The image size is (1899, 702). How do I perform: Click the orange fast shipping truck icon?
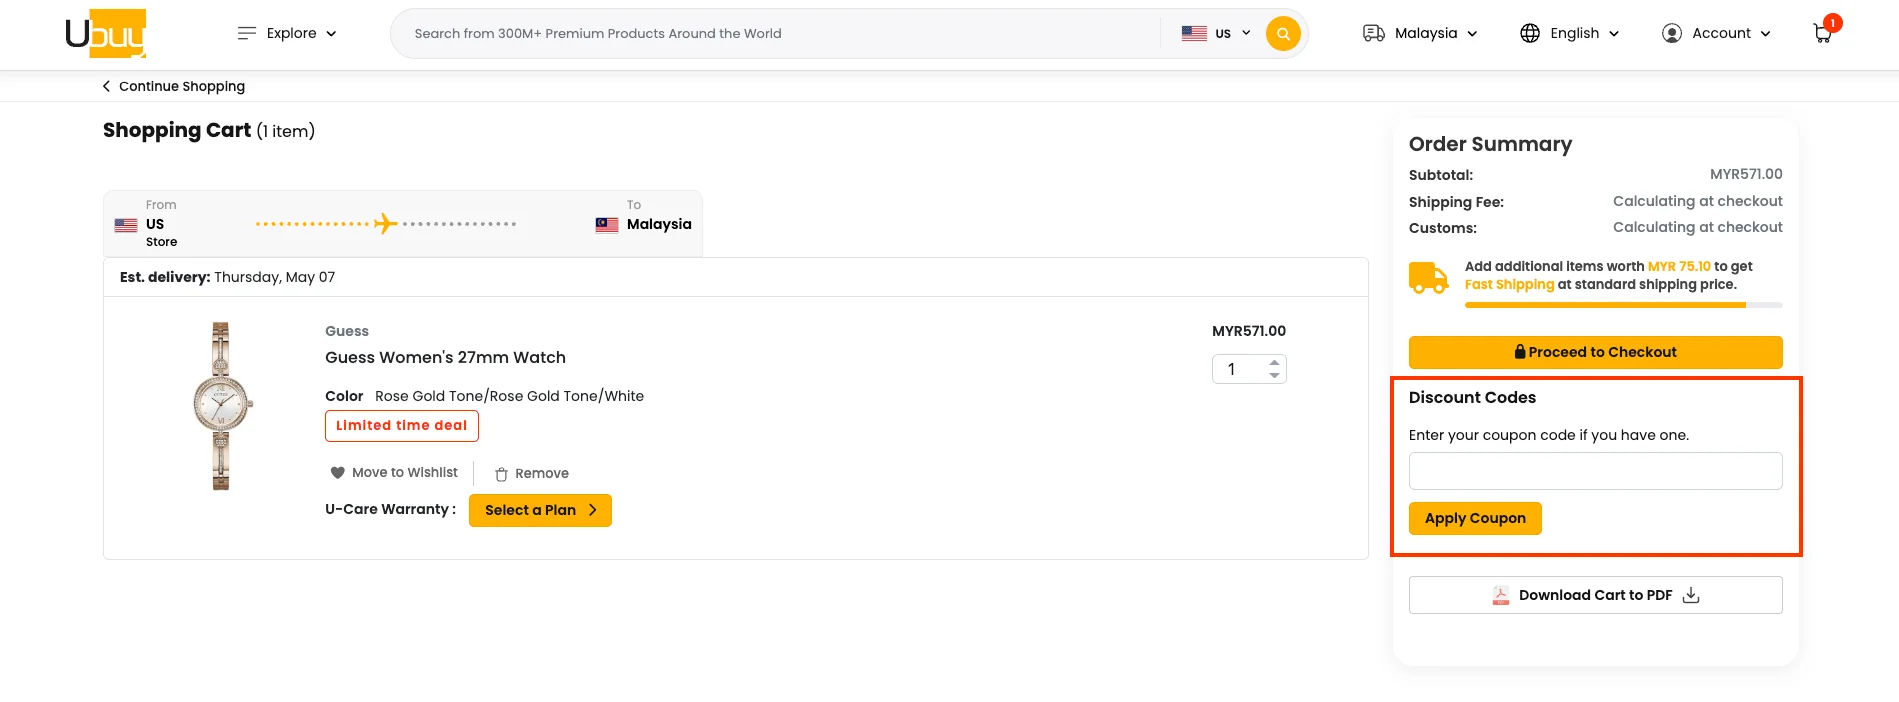(1428, 278)
